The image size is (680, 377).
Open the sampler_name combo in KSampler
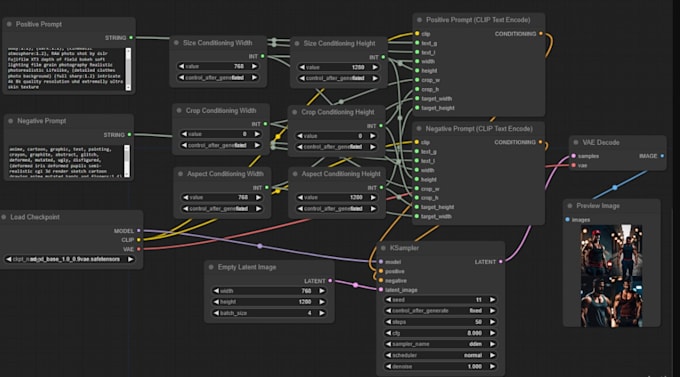pos(441,344)
